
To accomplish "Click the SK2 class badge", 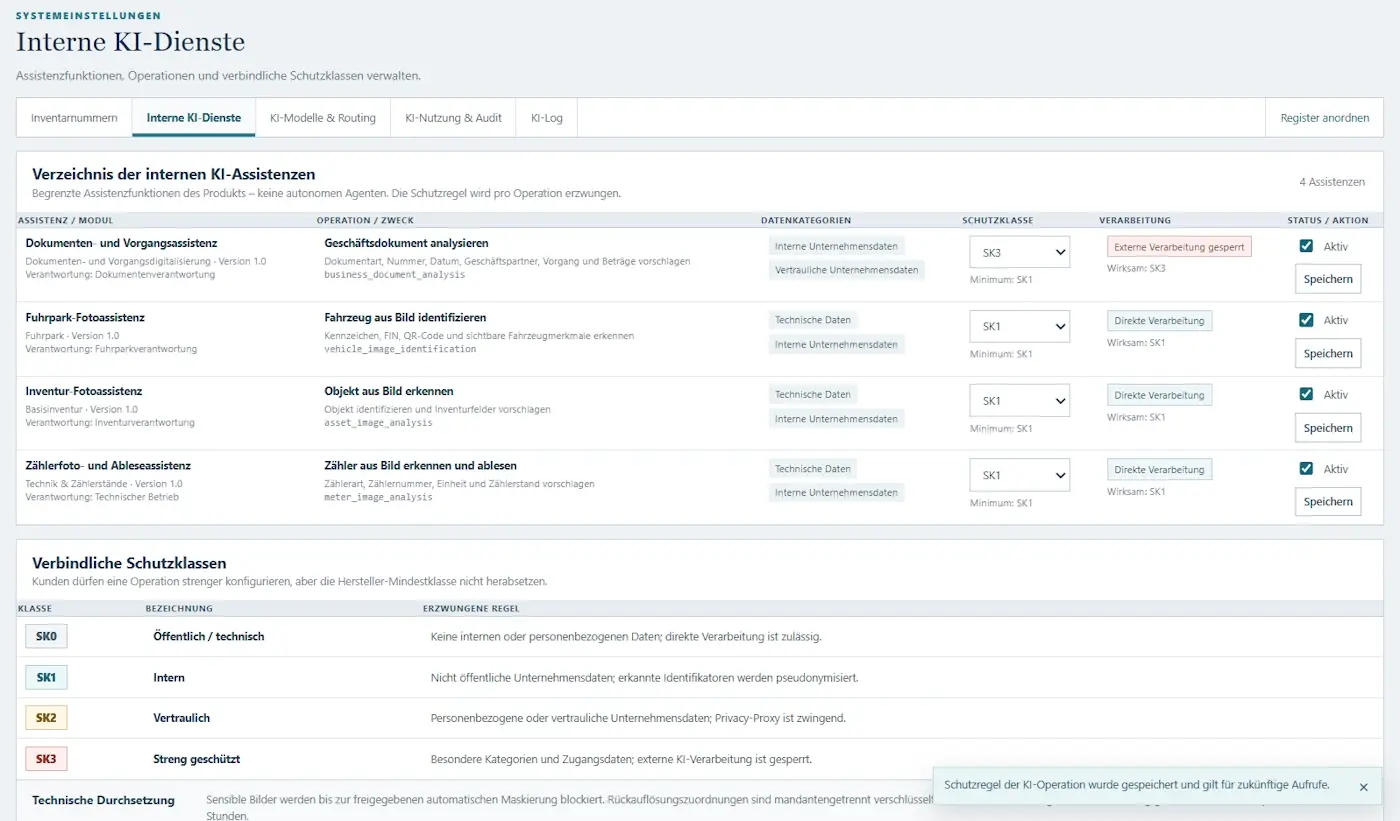I will 46,718.
